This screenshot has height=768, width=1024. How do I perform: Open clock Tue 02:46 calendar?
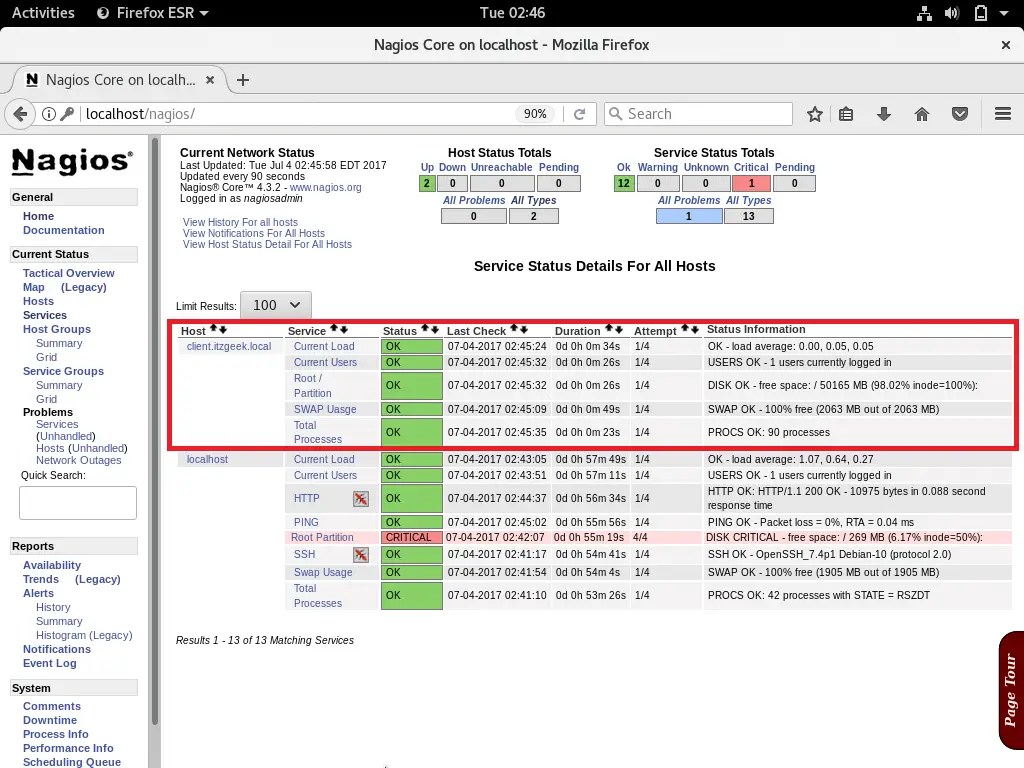512,13
